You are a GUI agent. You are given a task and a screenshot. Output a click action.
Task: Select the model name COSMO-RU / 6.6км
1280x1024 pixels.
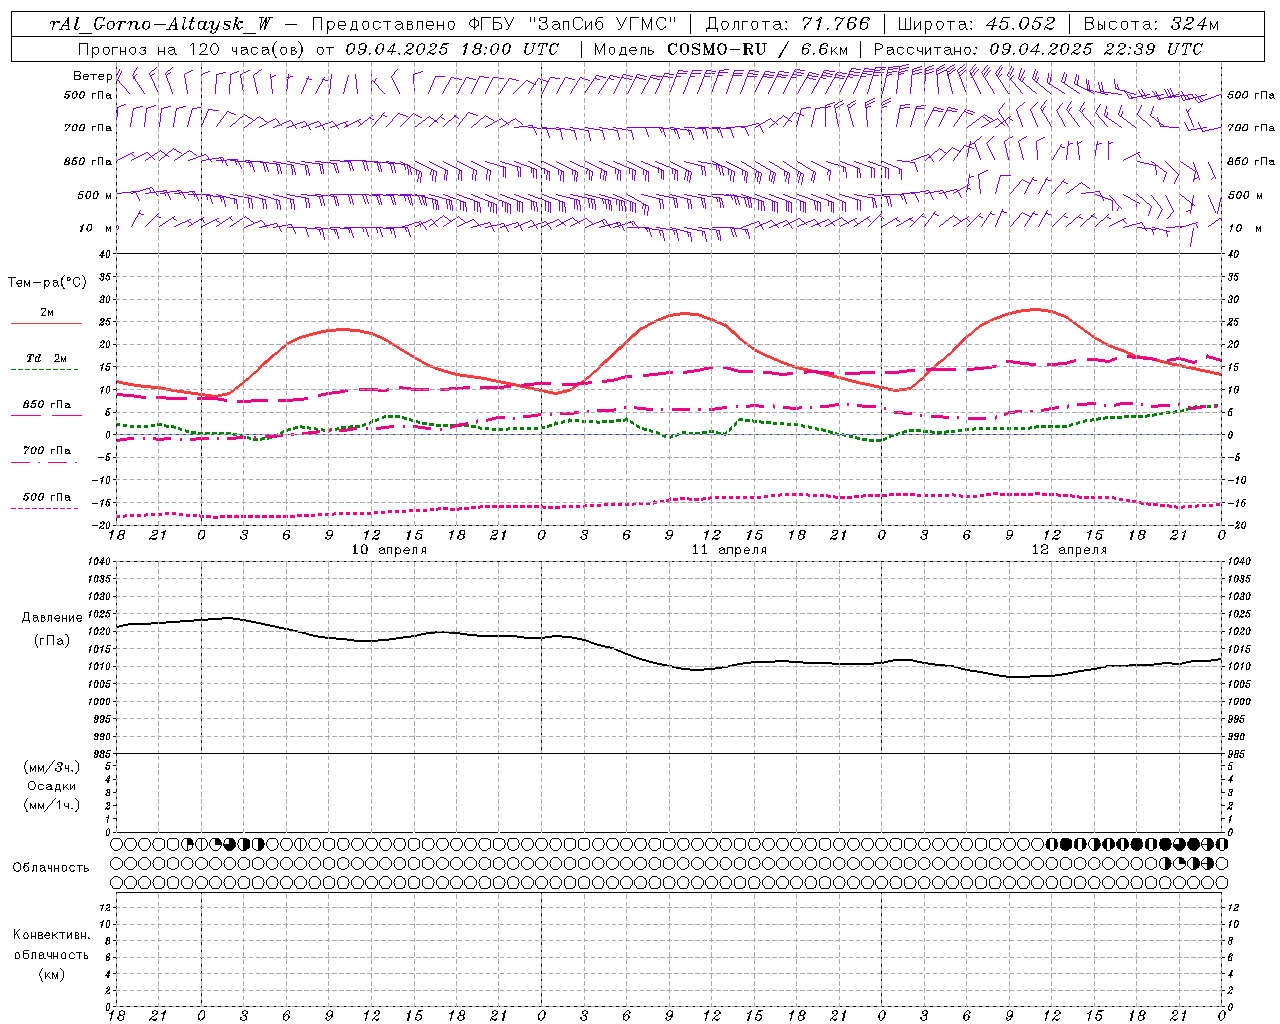point(757,49)
